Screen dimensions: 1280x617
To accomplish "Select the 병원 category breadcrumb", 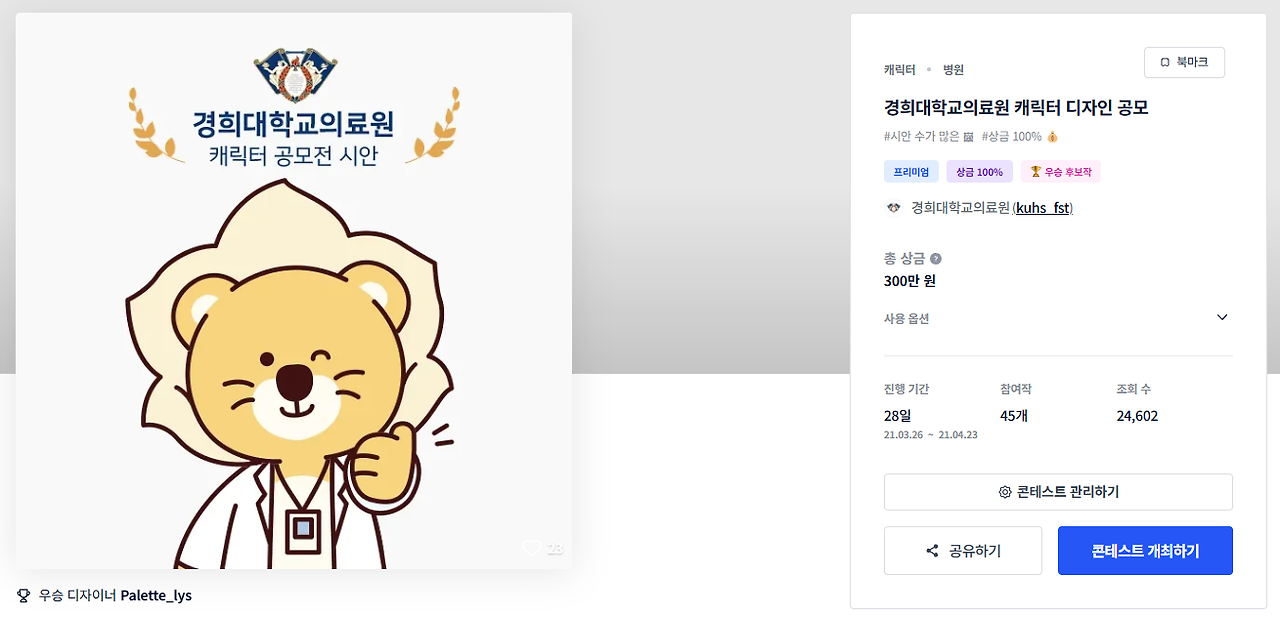I will click(x=953, y=70).
